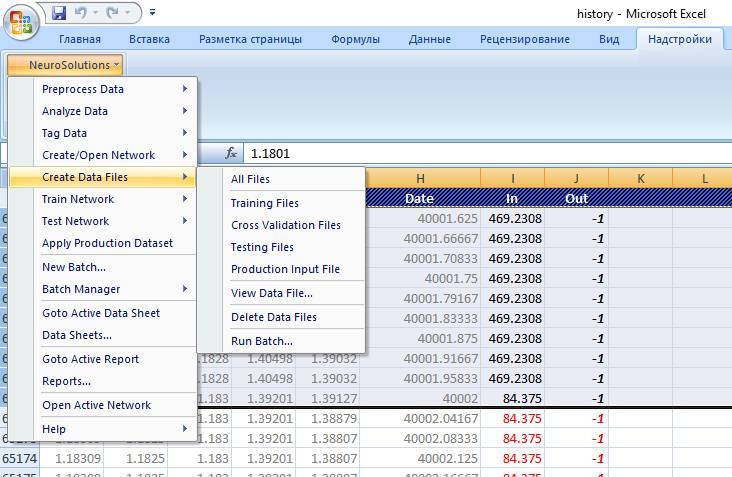This screenshot has height=477, width=732.
Task: Open View Data File...
Action: click(281, 293)
